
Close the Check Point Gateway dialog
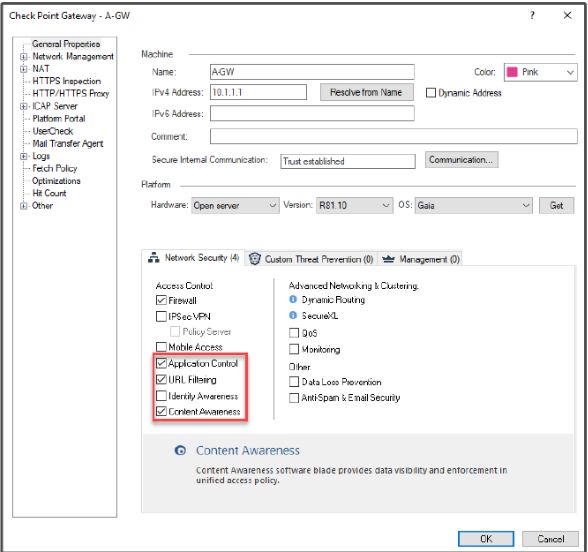click(568, 15)
